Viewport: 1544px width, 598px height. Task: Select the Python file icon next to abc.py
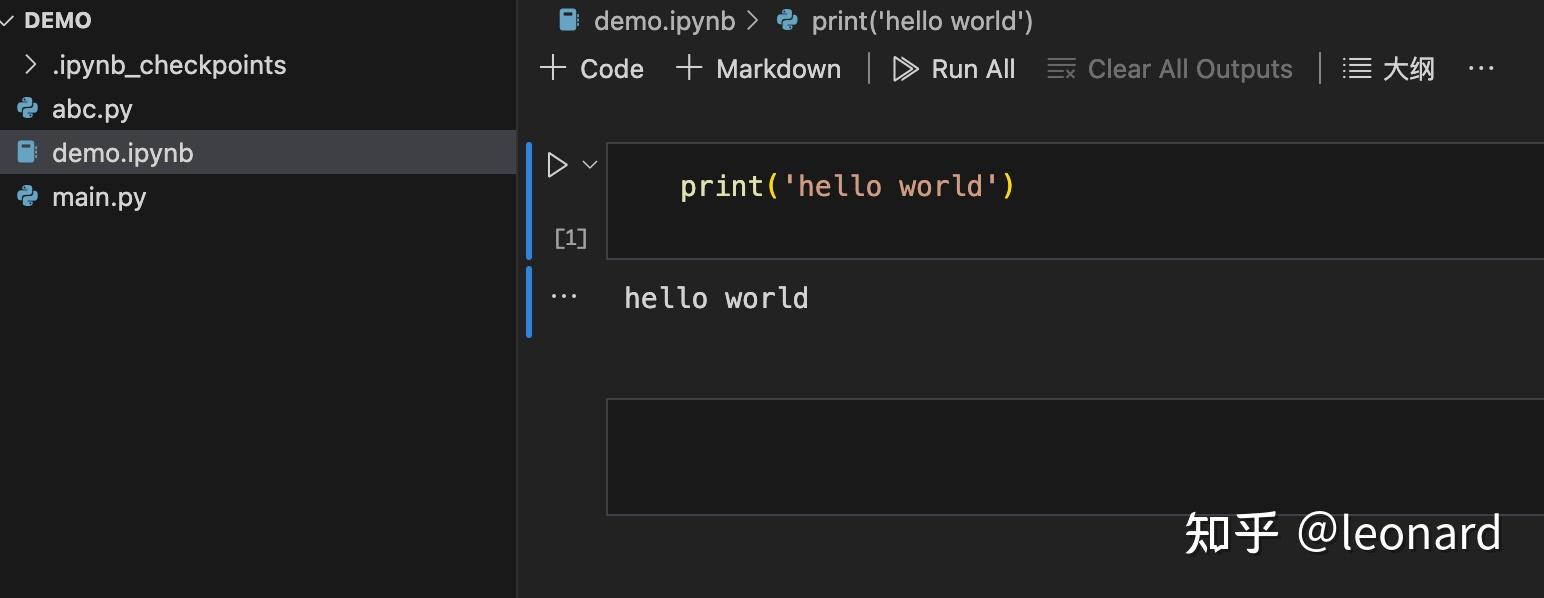tap(29, 108)
